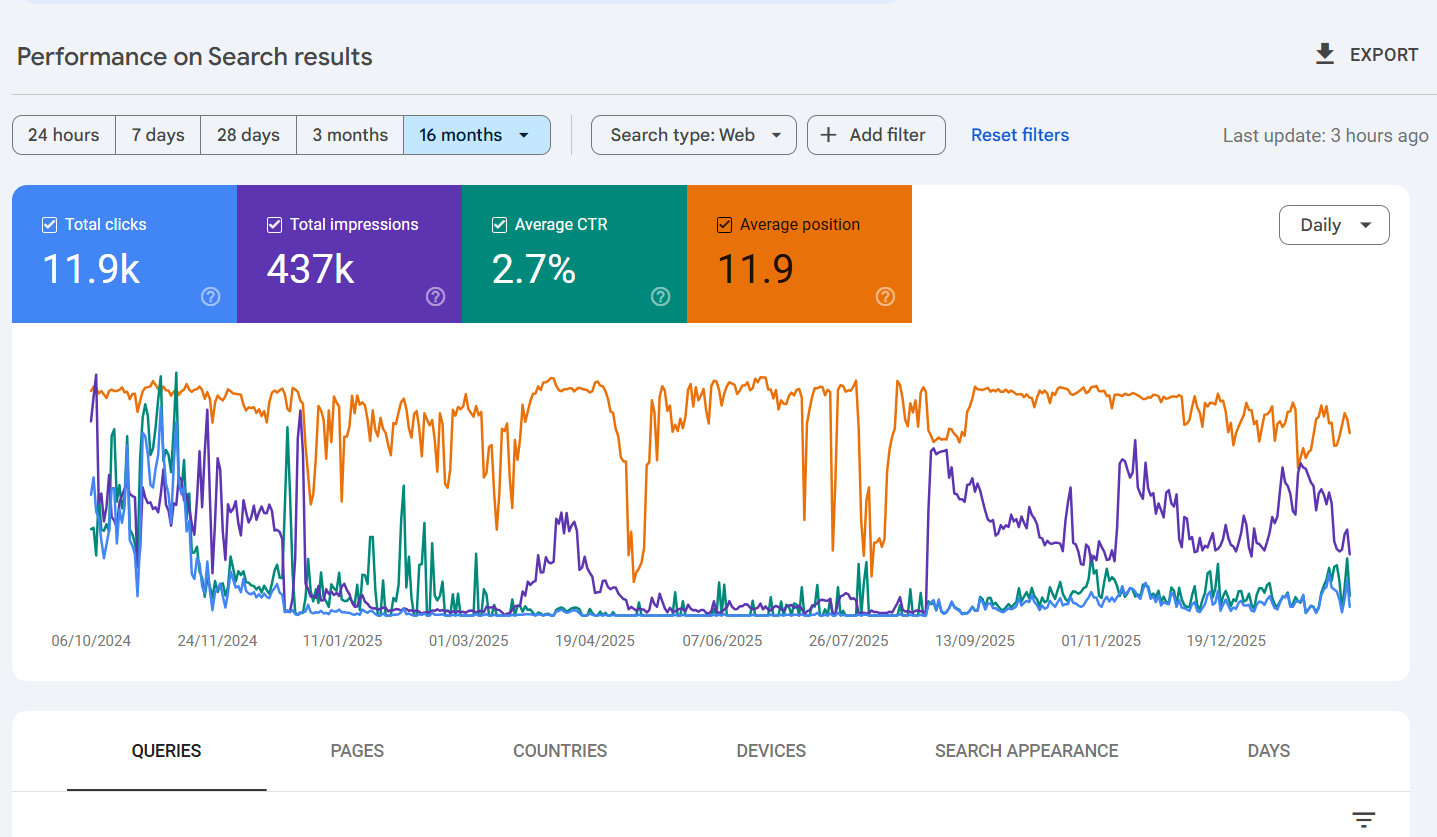
Task: Uncheck the Total clicks checkbox
Action: point(50,225)
